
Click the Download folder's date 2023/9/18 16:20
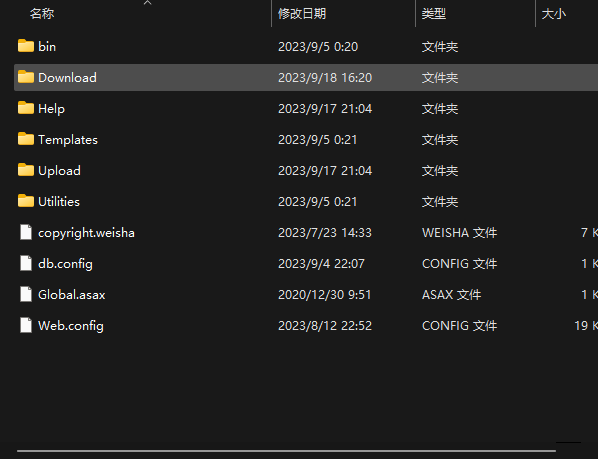pyautogui.click(x=325, y=78)
